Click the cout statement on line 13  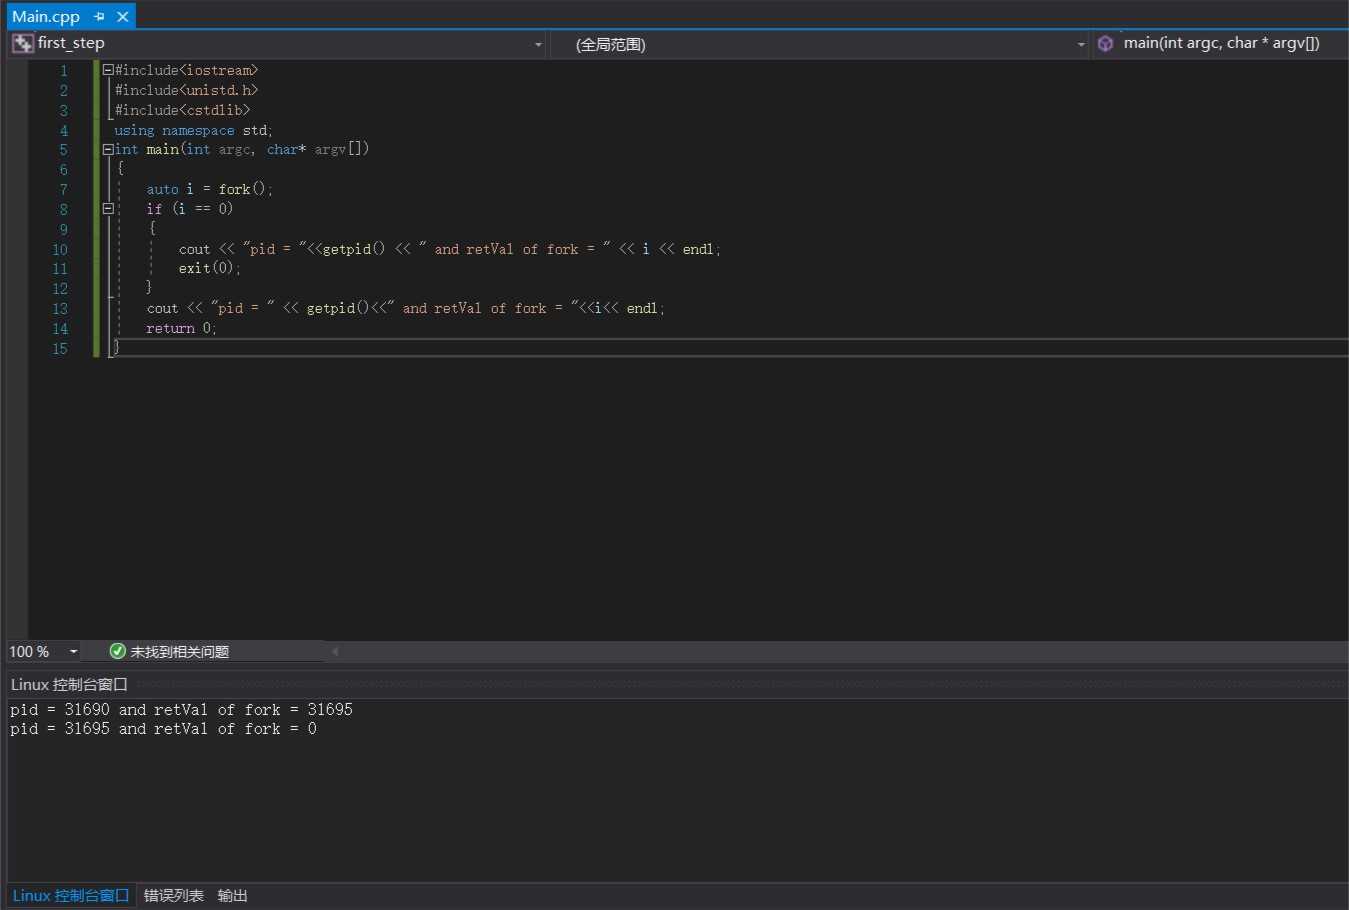(405, 308)
